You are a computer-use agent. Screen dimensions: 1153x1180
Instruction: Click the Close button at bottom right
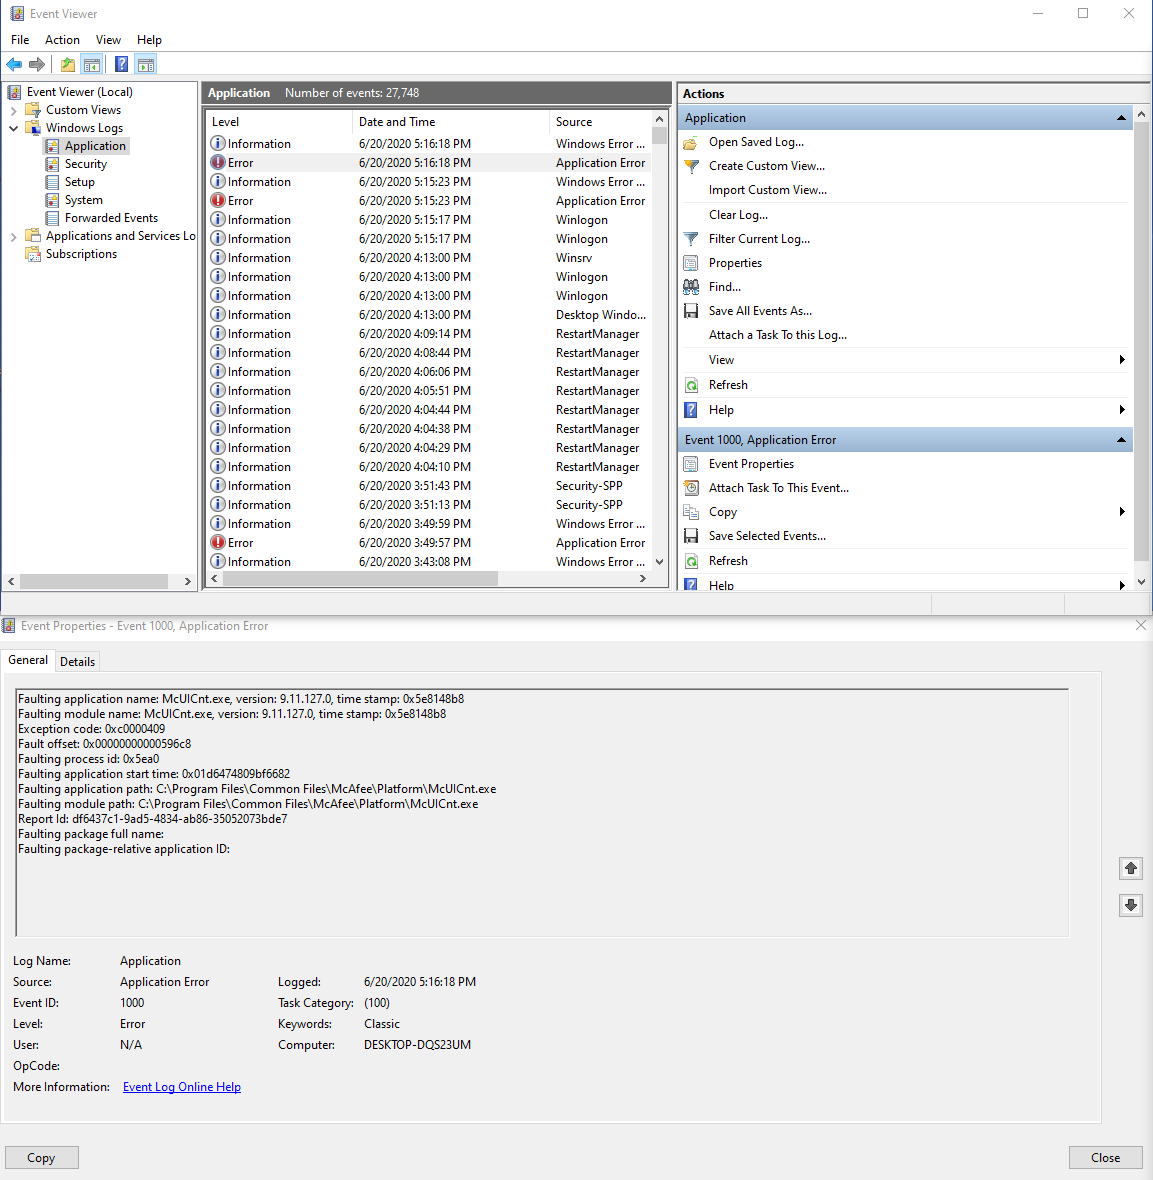coord(1106,1157)
